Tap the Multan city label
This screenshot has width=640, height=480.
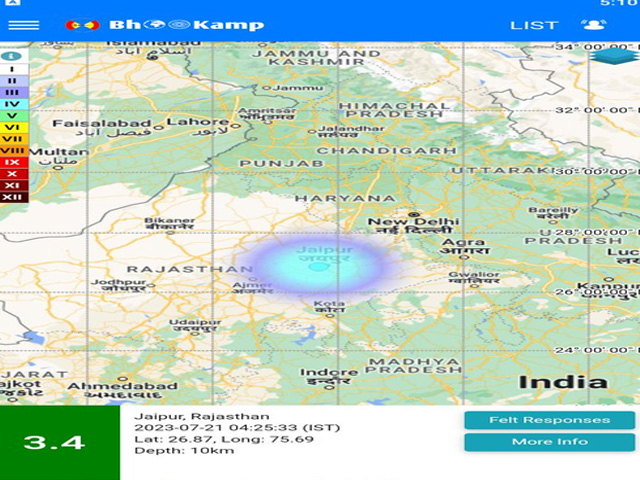tap(59, 156)
